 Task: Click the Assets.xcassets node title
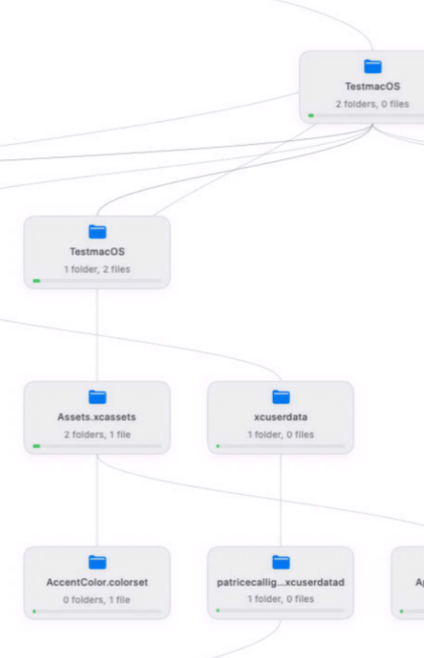97,417
